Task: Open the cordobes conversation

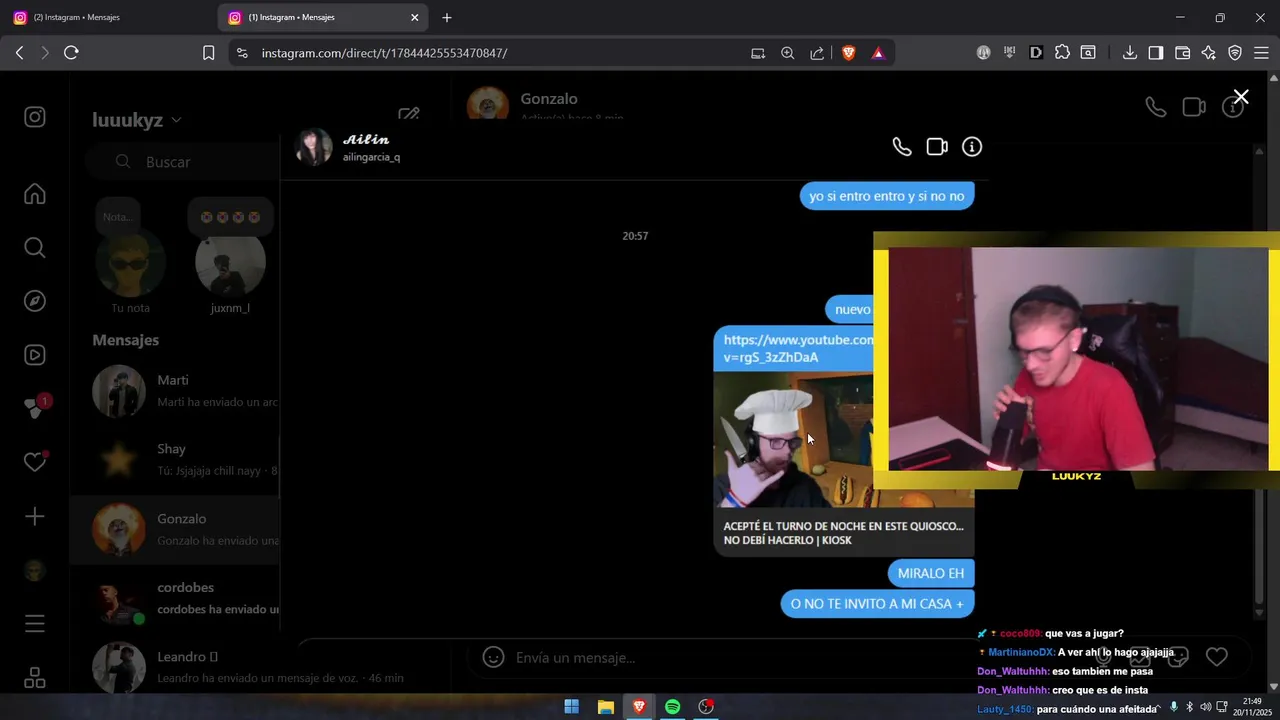Action: point(176,598)
